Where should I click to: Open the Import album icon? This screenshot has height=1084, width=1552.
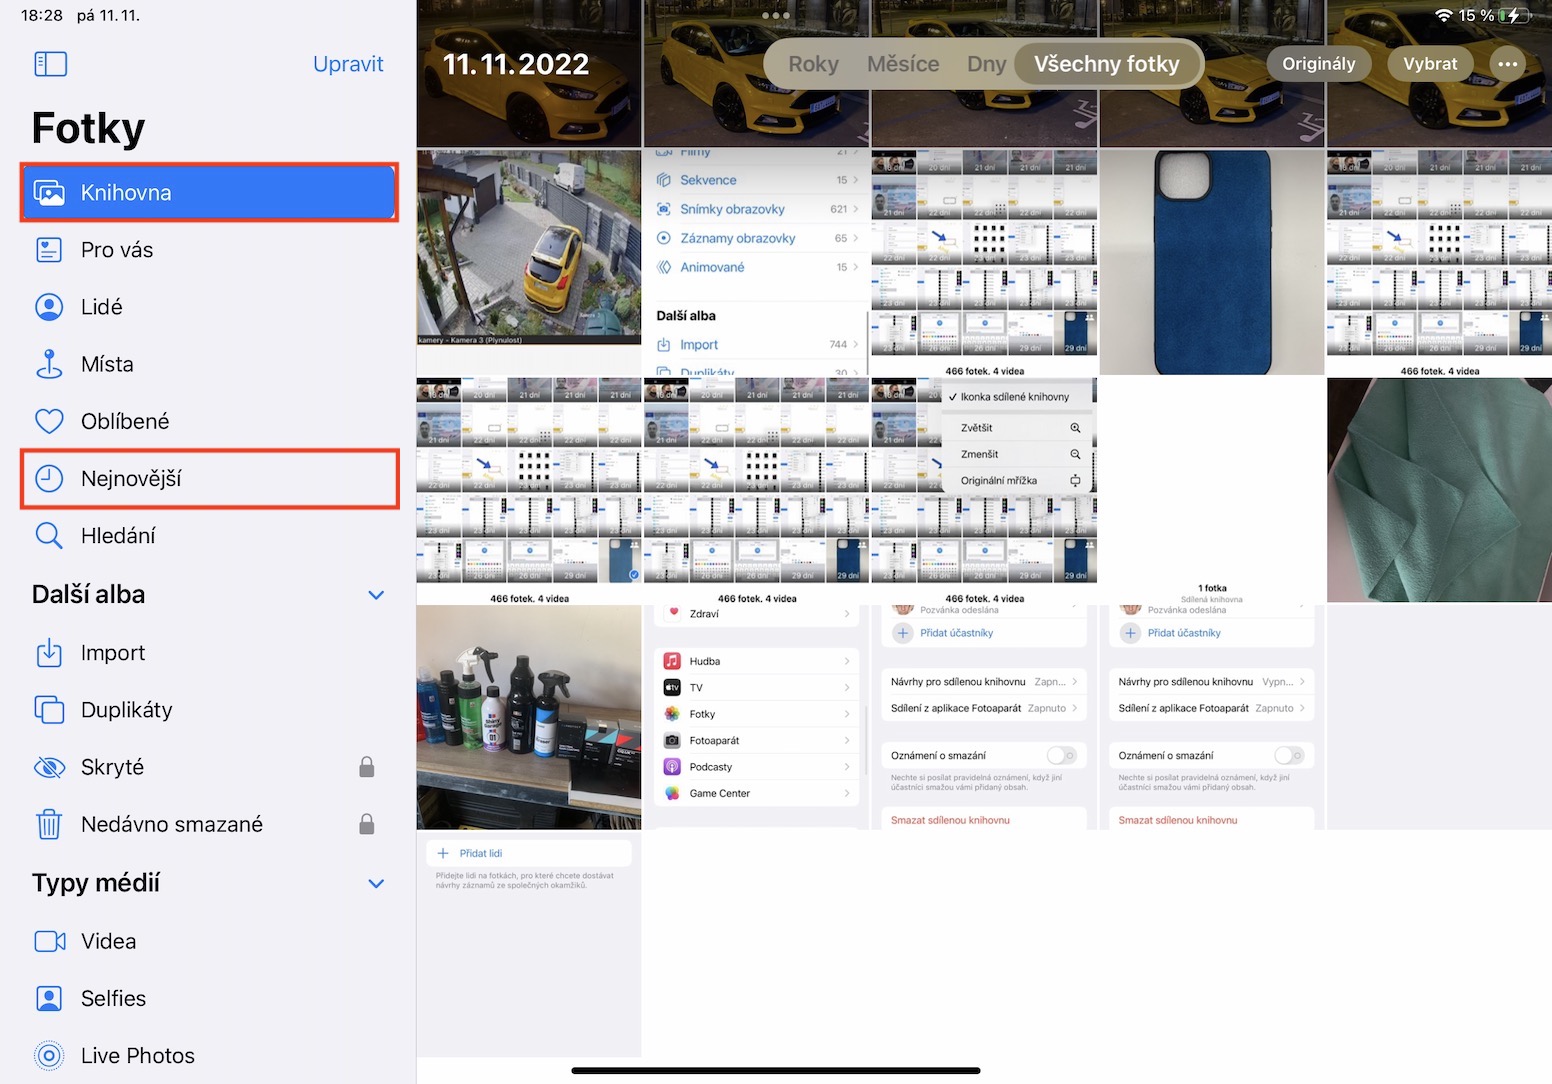[x=49, y=653]
